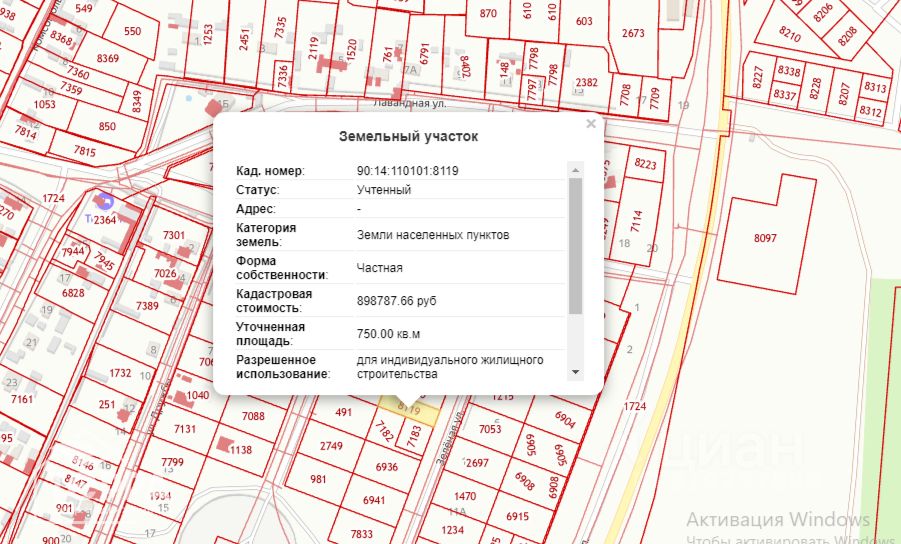This screenshot has height=544, width=901.
Task: Select parcel 6828 on the map
Action: [73, 293]
